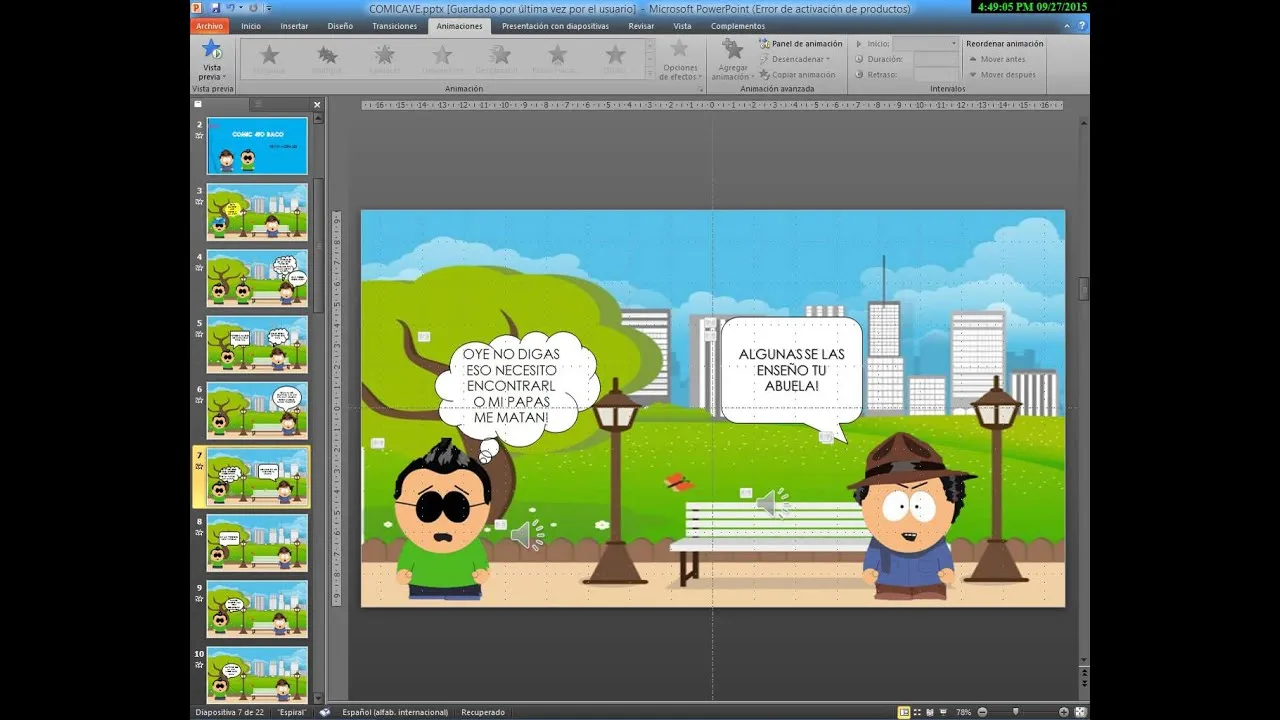
Task: Switch to the Vista ribbon tab
Action: tap(682, 26)
